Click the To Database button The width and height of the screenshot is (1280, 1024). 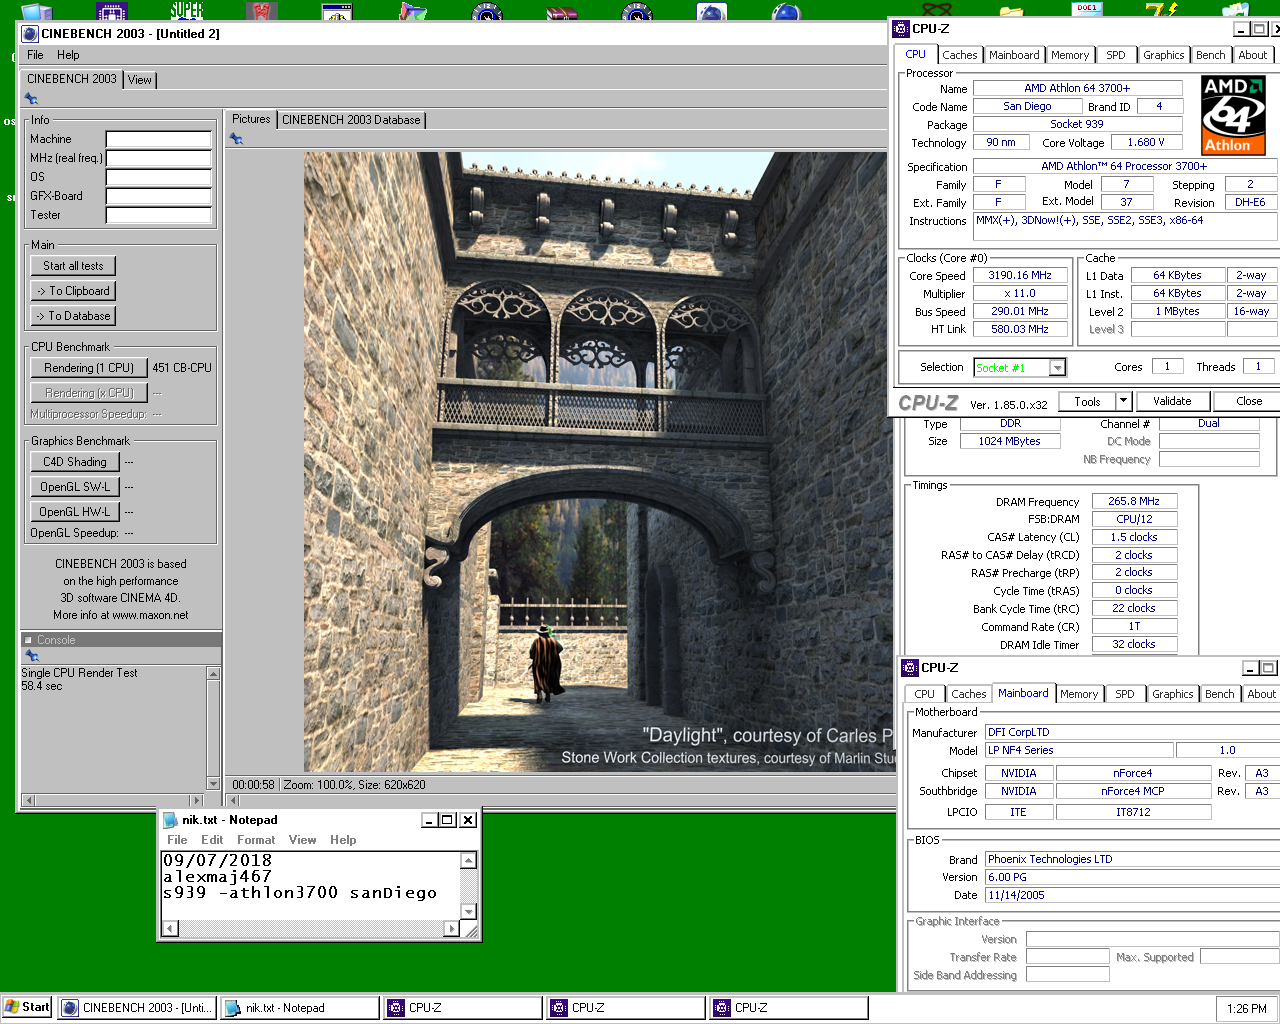[x=73, y=316]
